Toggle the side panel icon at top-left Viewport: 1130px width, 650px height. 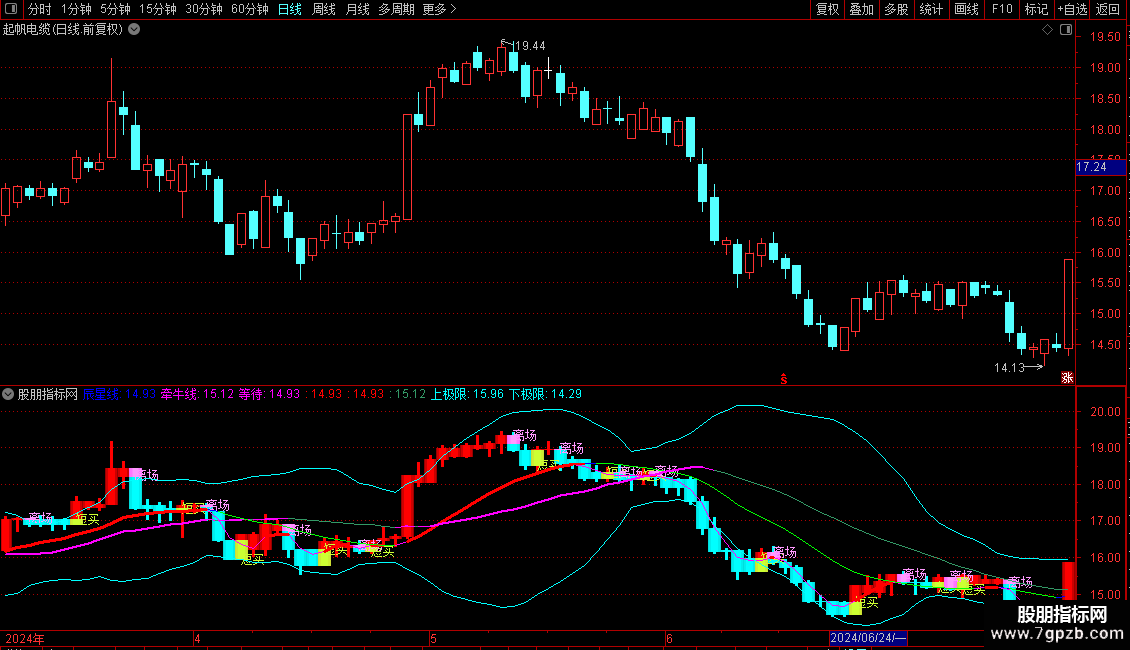click(11, 9)
